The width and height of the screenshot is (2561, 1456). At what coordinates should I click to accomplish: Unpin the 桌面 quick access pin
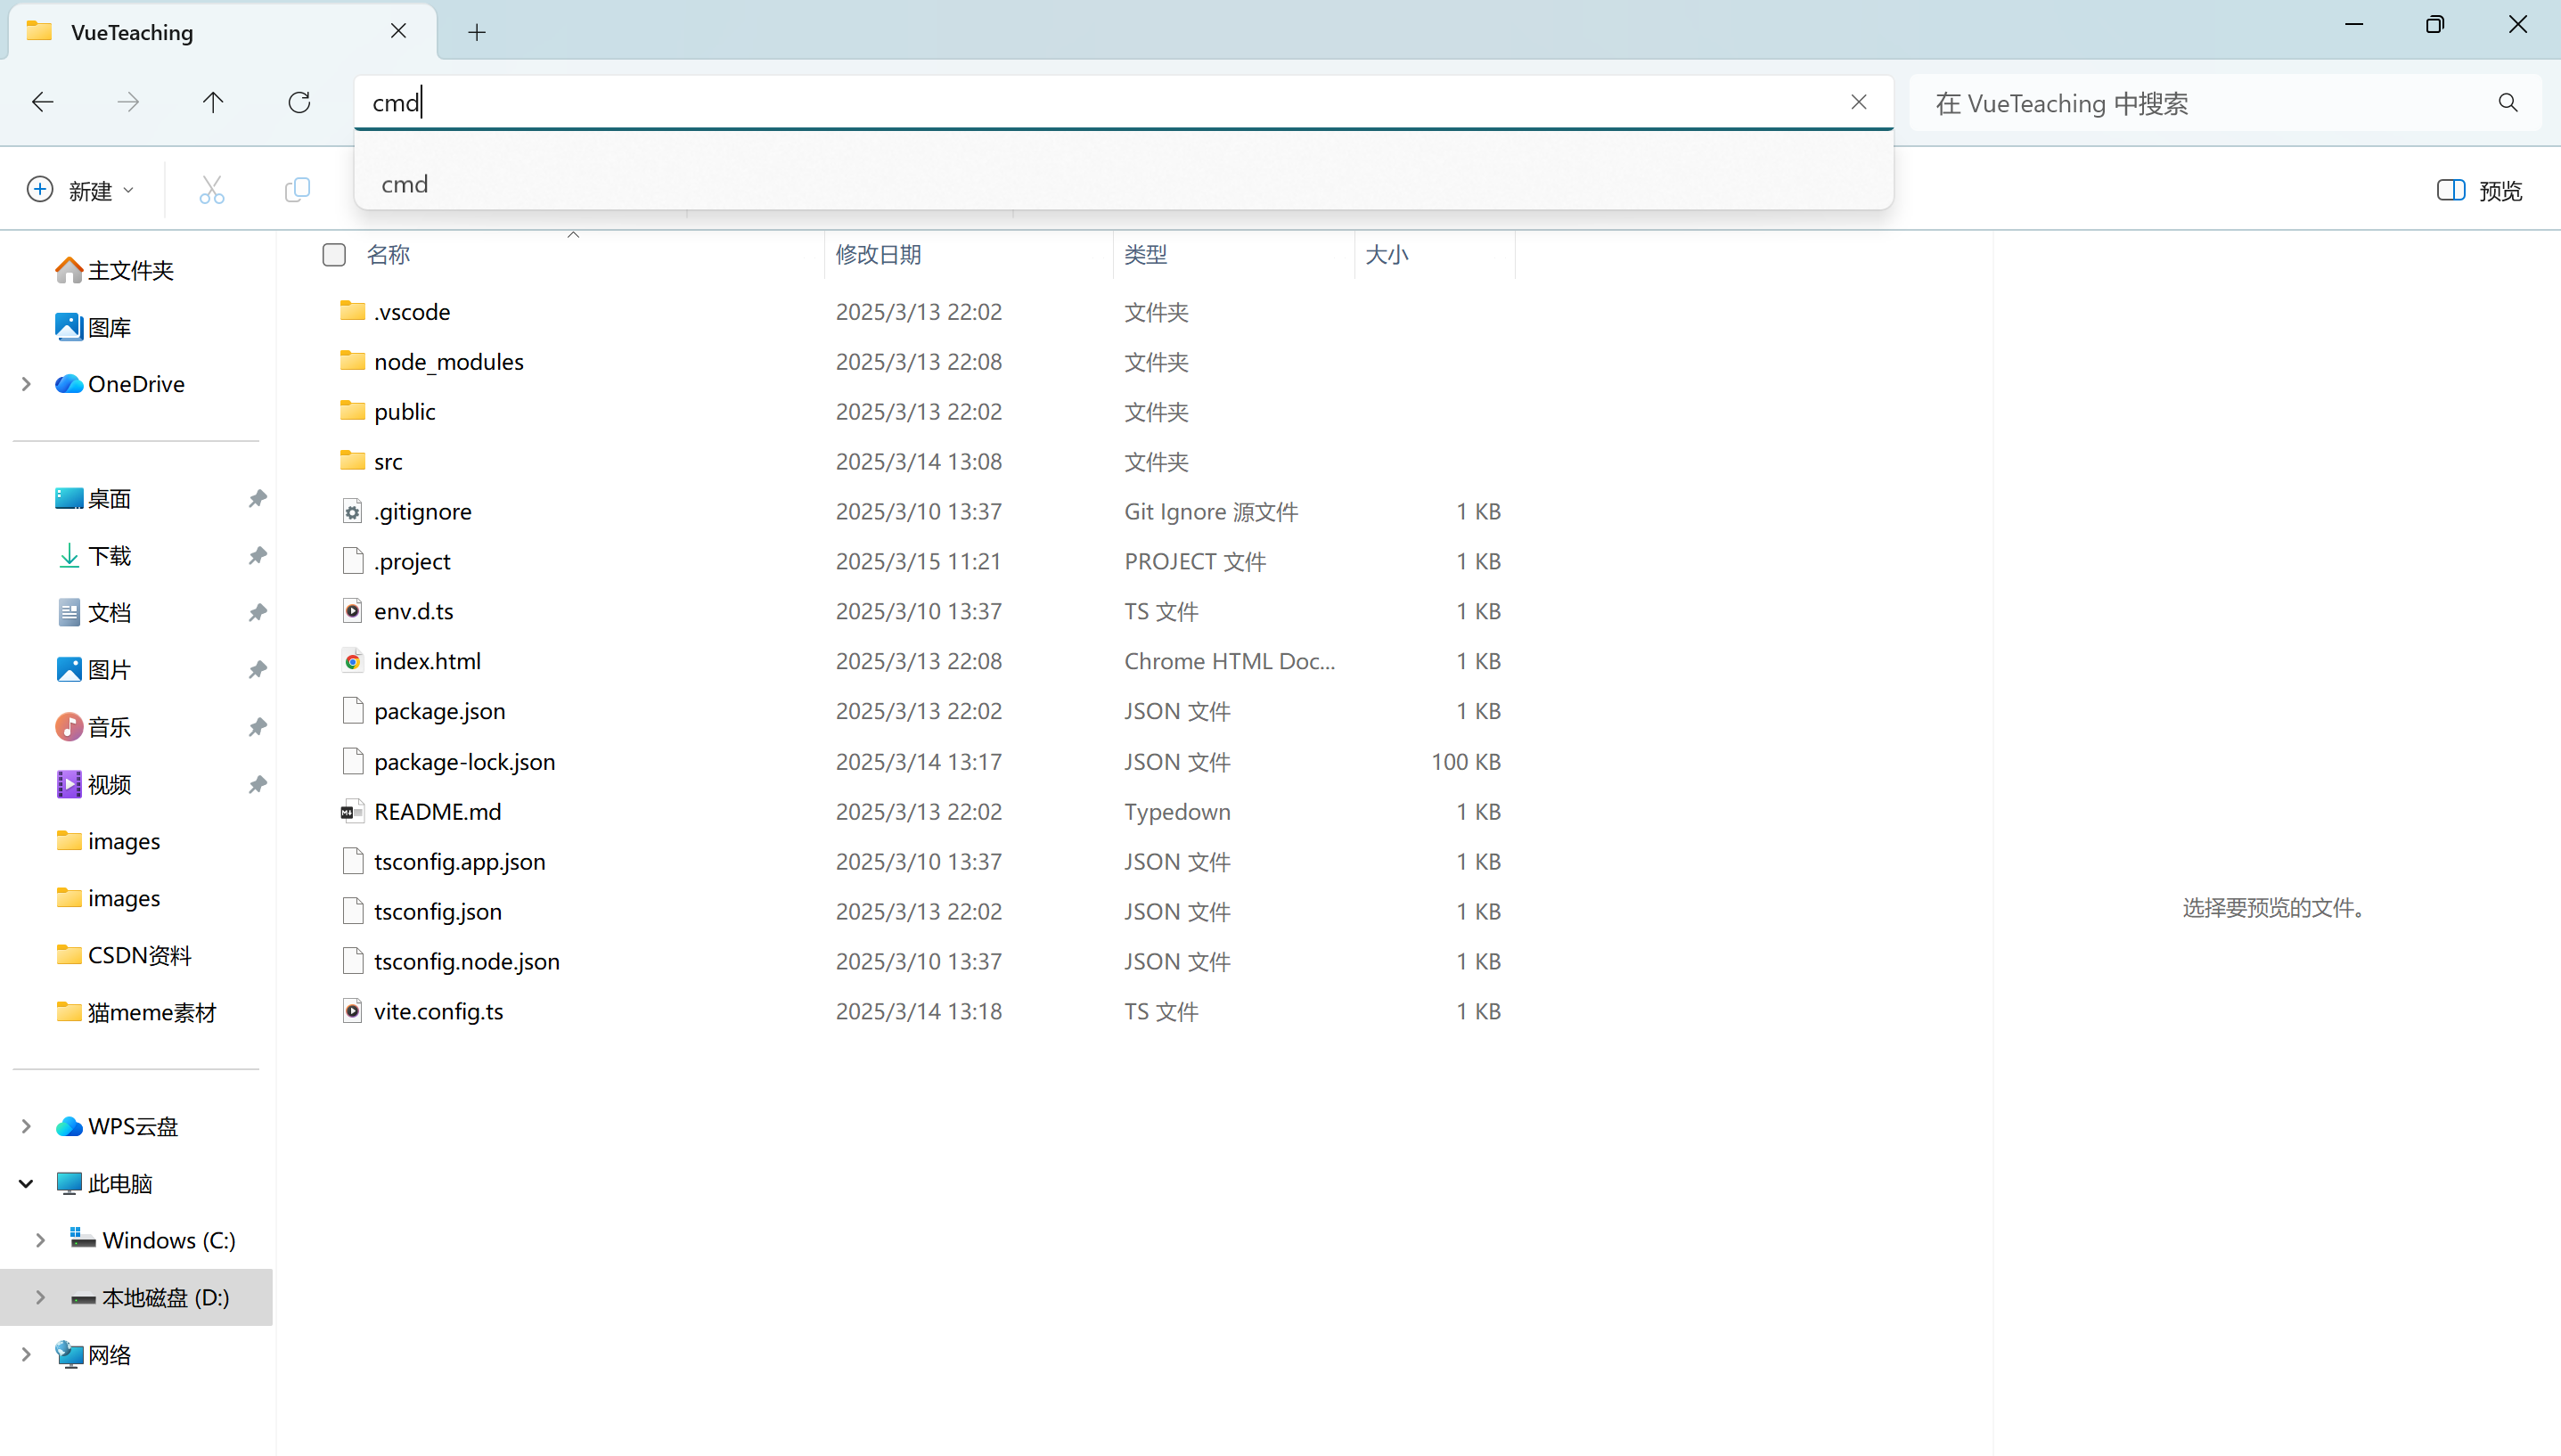click(x=257, y=498)
